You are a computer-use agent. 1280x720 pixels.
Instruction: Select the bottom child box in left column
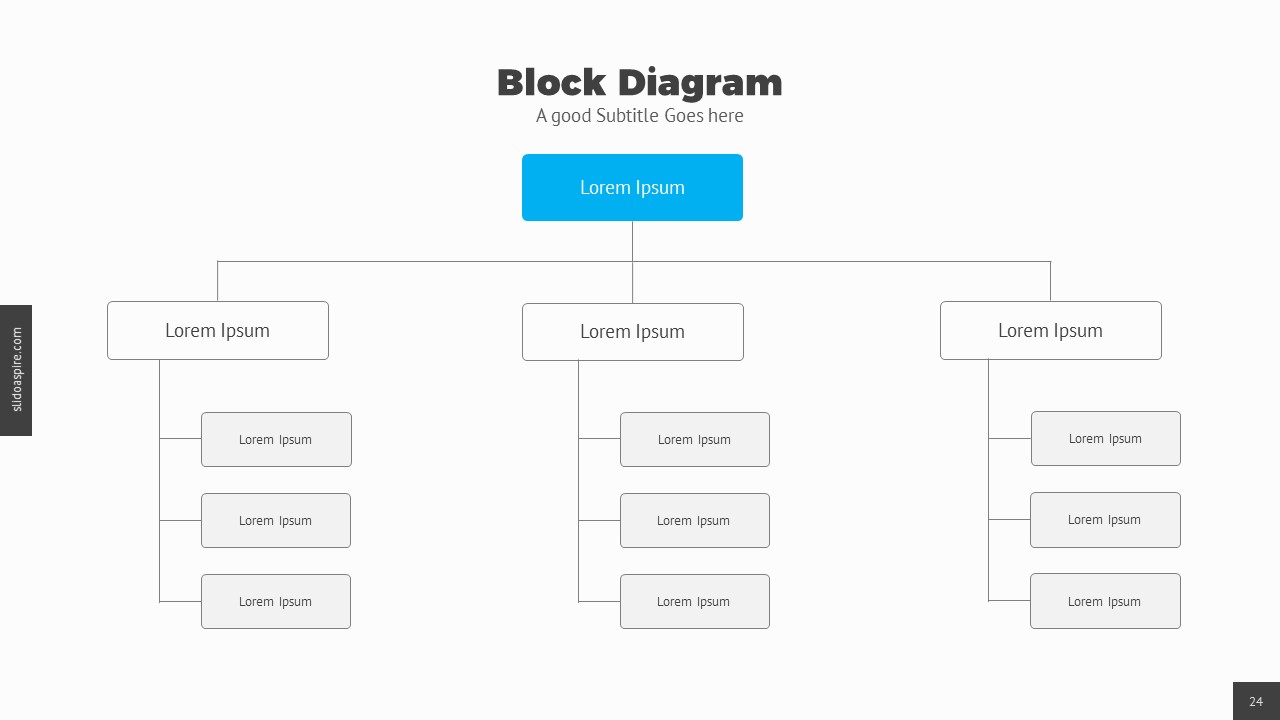276,601
